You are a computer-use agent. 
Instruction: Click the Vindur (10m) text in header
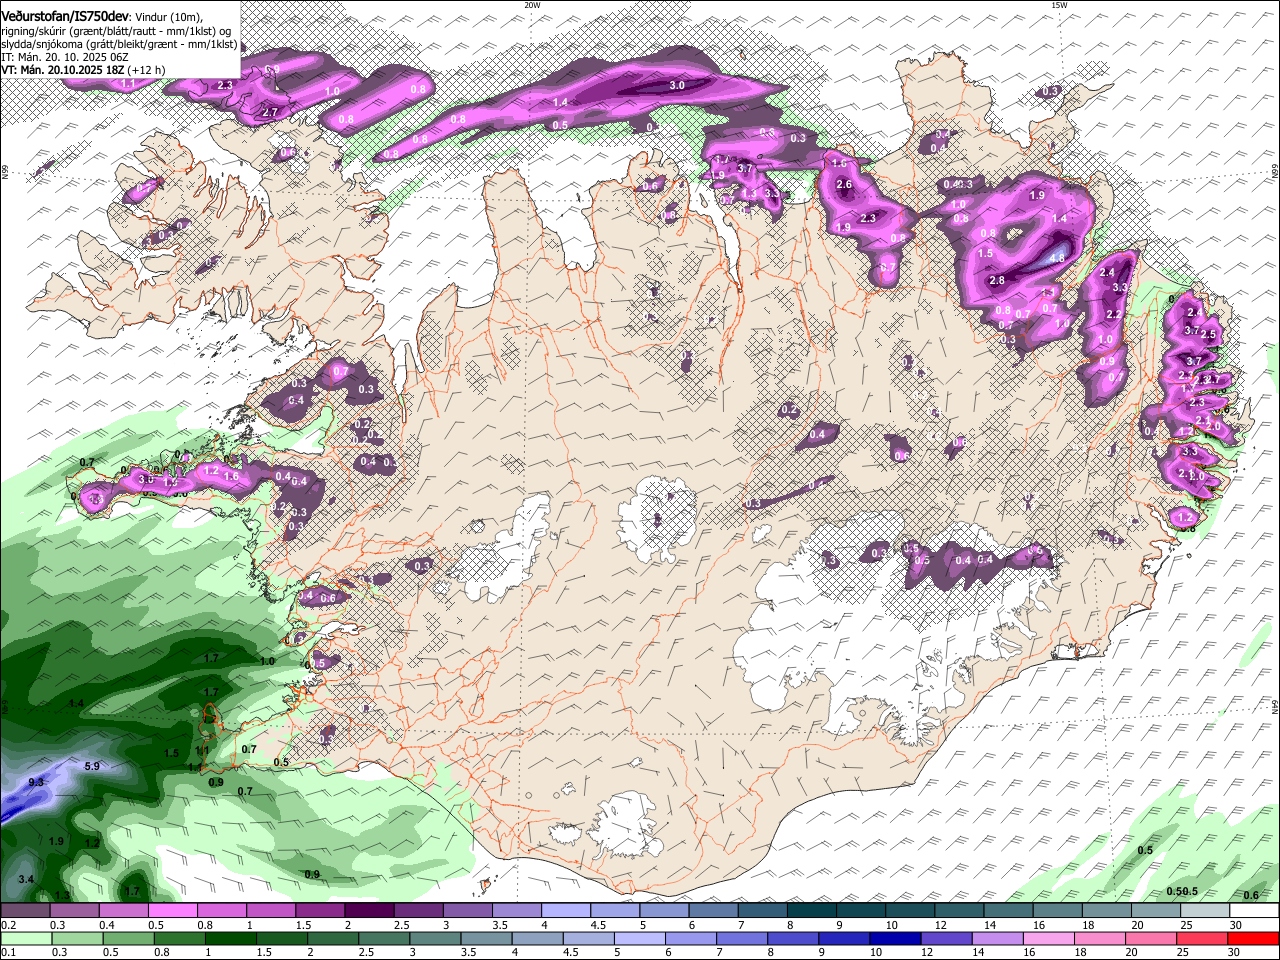click(x=169, y=16)
